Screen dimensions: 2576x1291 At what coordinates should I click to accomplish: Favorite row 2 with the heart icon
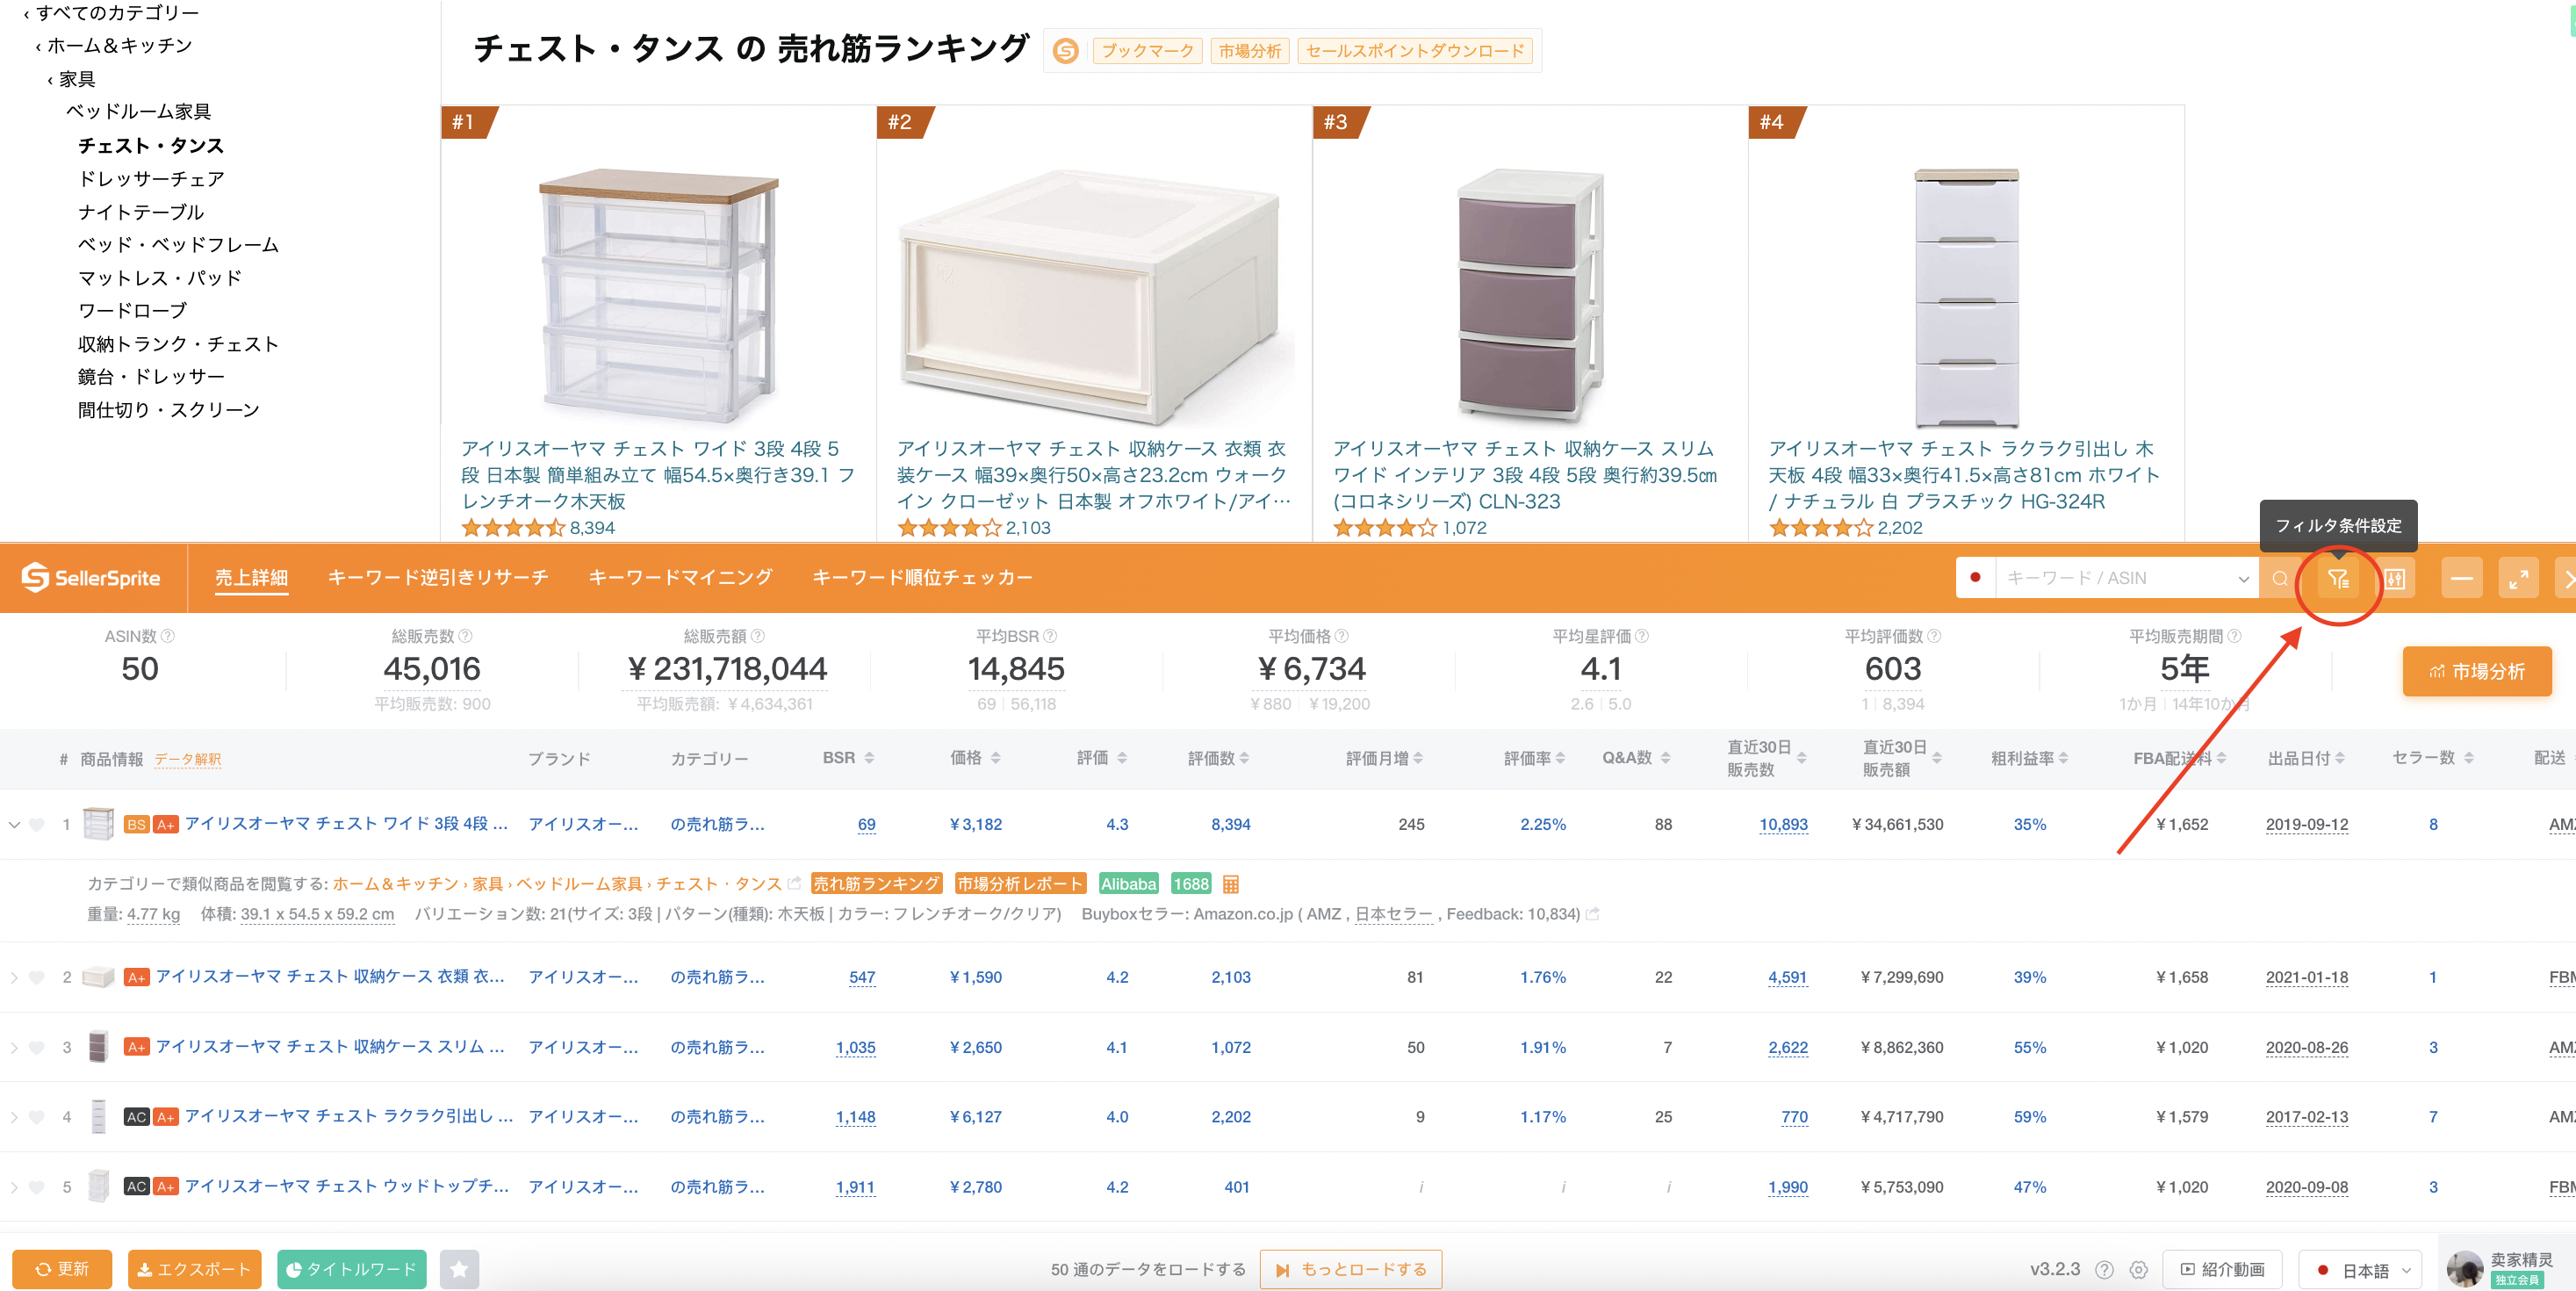(37, 977)
